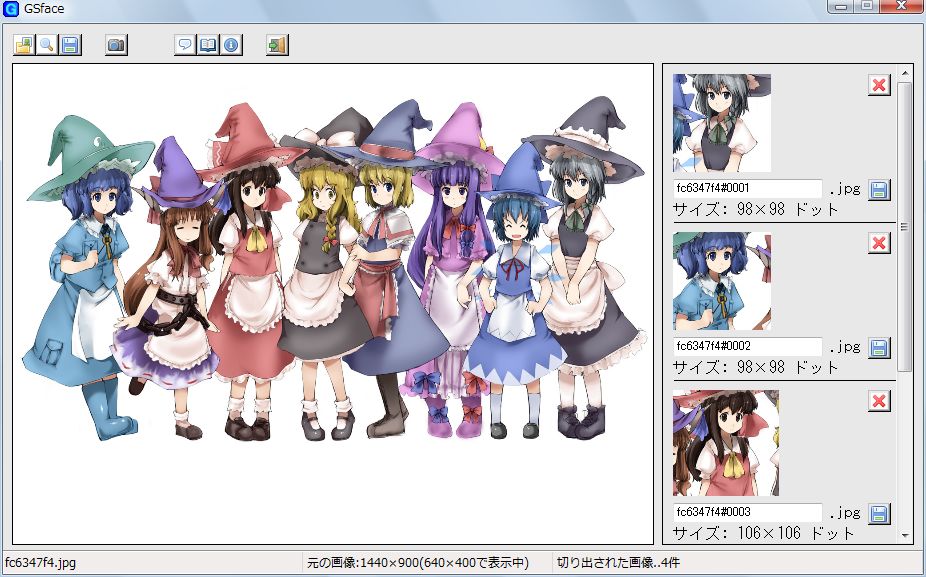926x577 pixels.
Task: Save cropped image fc6347f4#0001 via floppy icon
Action: [x=879, y=190]
